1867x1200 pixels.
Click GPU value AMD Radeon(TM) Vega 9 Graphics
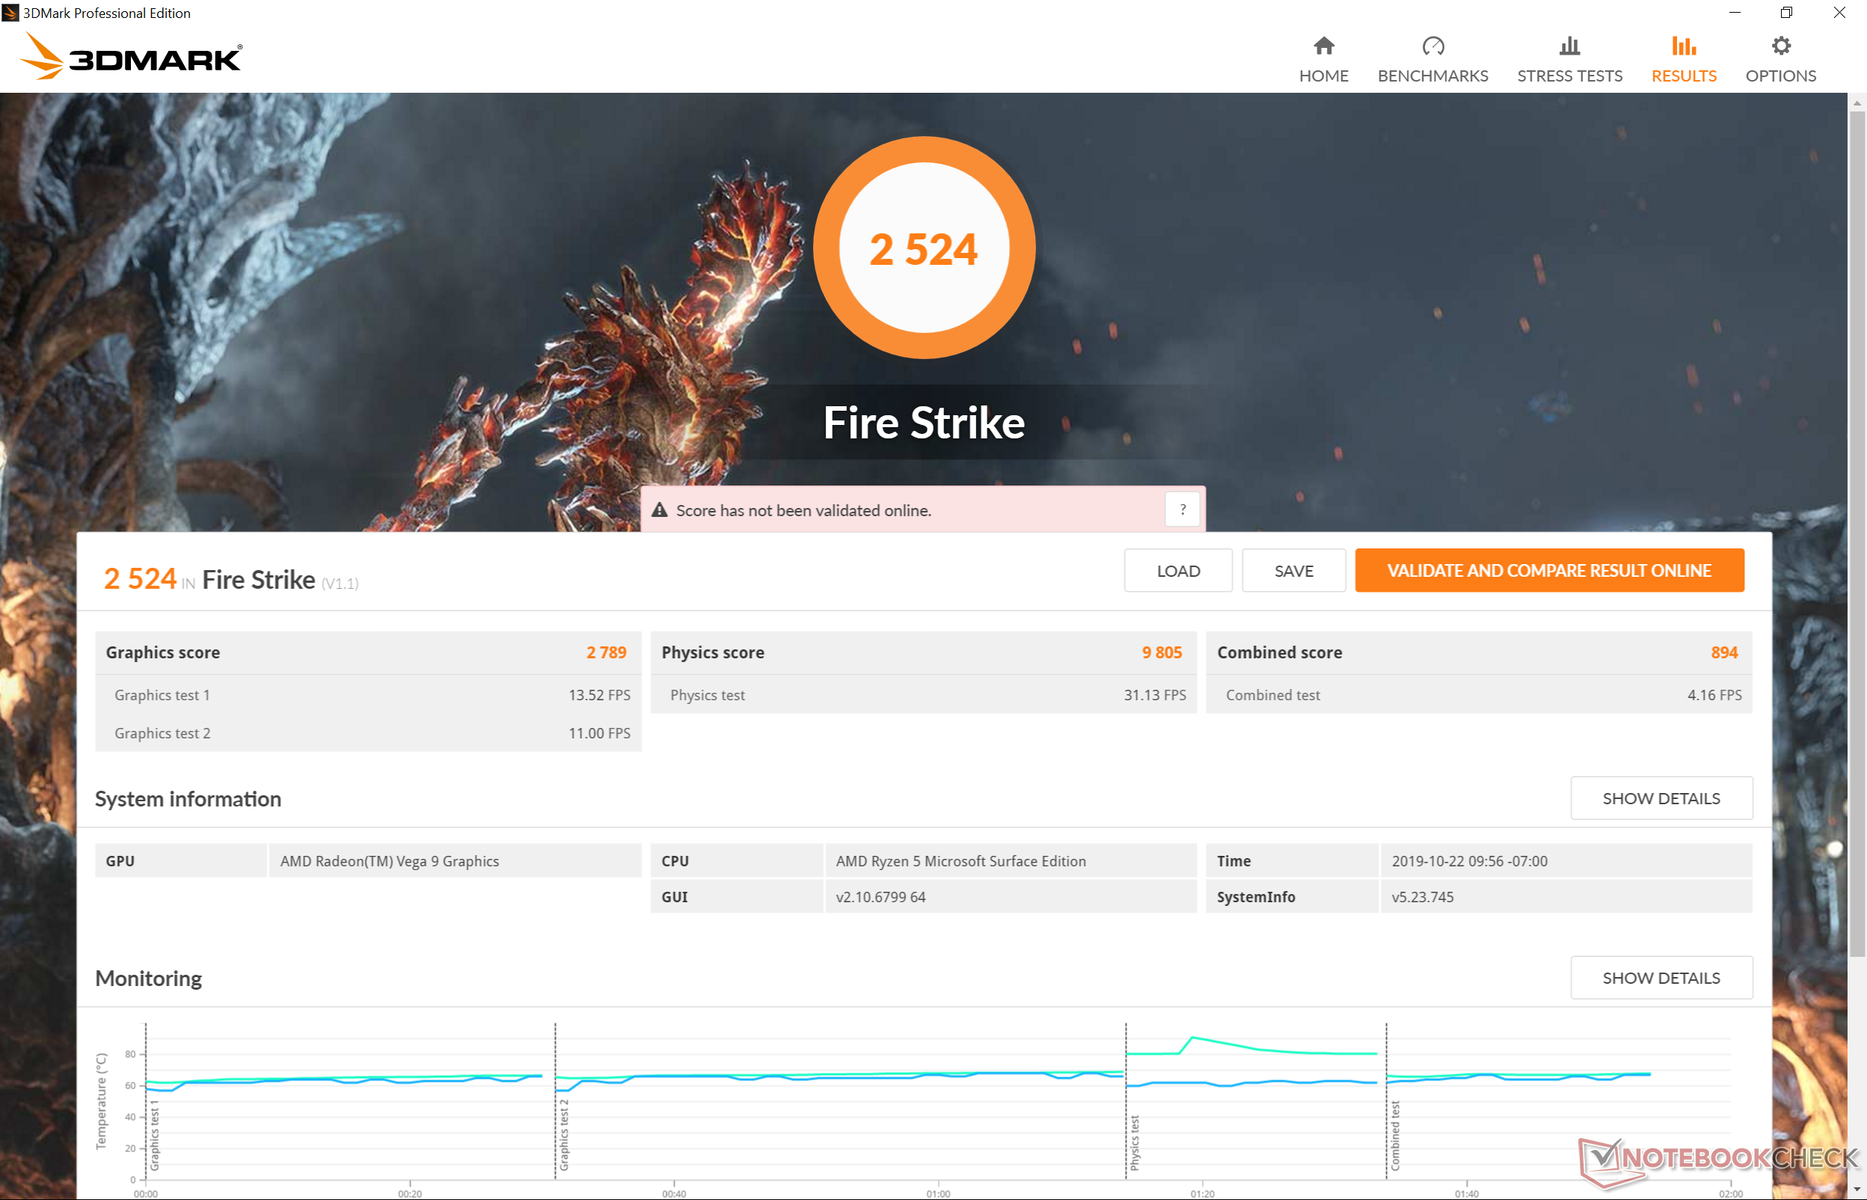click(x=390, y=861)
